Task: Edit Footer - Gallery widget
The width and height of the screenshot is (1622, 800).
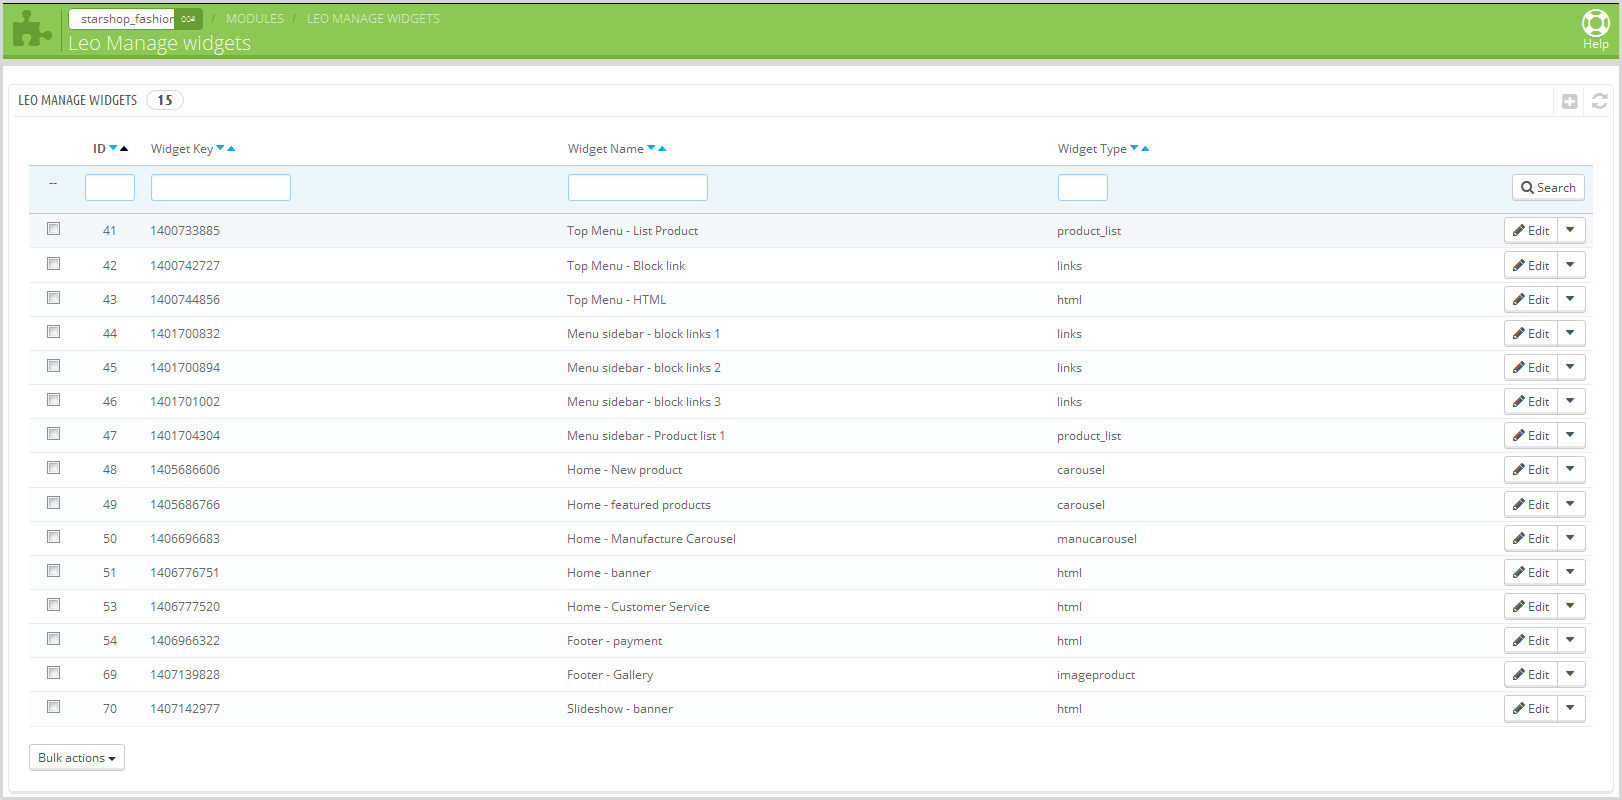Action: (x=1531, y=674)
